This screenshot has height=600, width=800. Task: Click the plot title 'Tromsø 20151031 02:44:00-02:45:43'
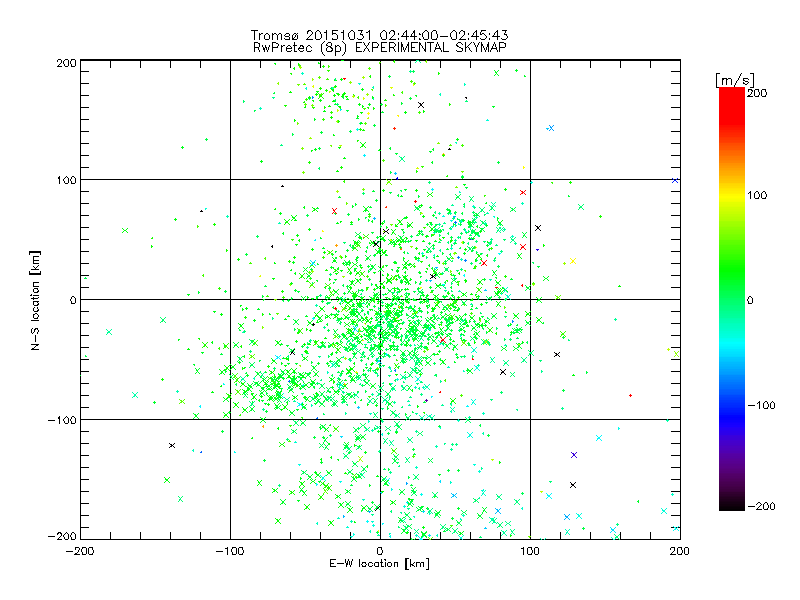coord(379,35)
